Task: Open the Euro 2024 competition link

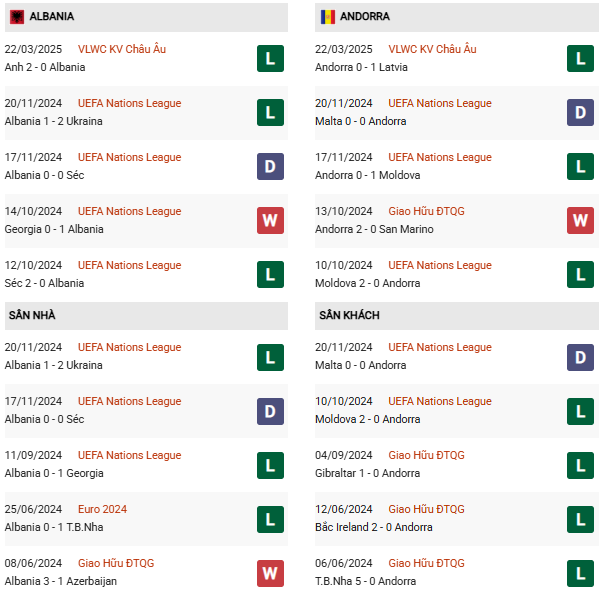Action: coord(102,509)
